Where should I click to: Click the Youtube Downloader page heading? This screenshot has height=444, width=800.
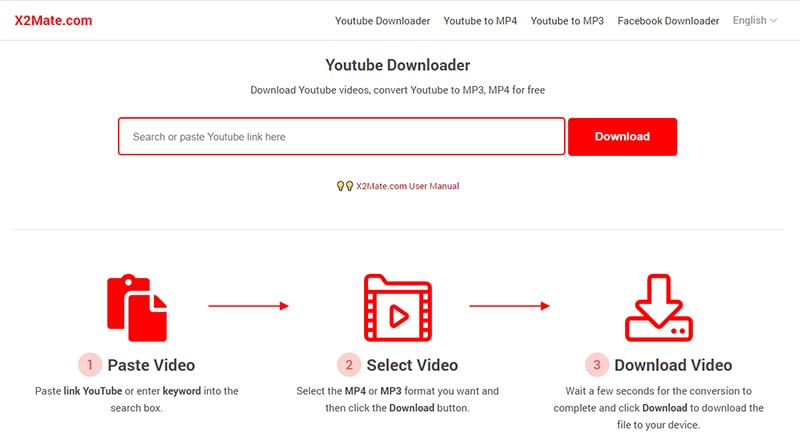[399, 65]
